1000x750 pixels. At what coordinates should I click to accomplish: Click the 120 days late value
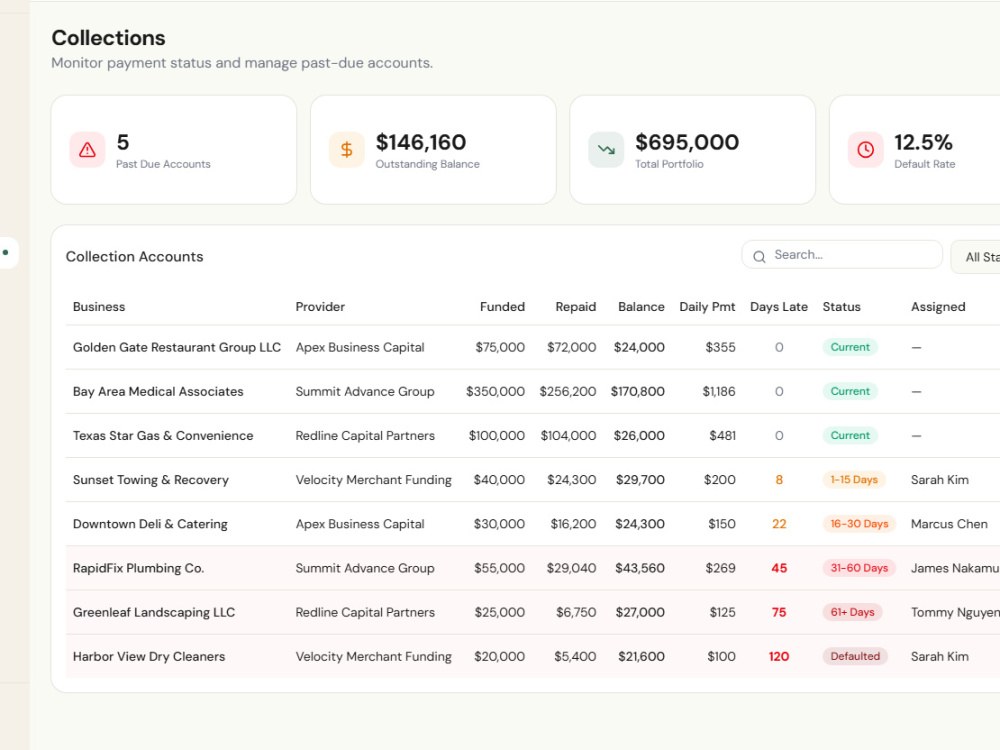pyautogui.click(x=779, y=656)
